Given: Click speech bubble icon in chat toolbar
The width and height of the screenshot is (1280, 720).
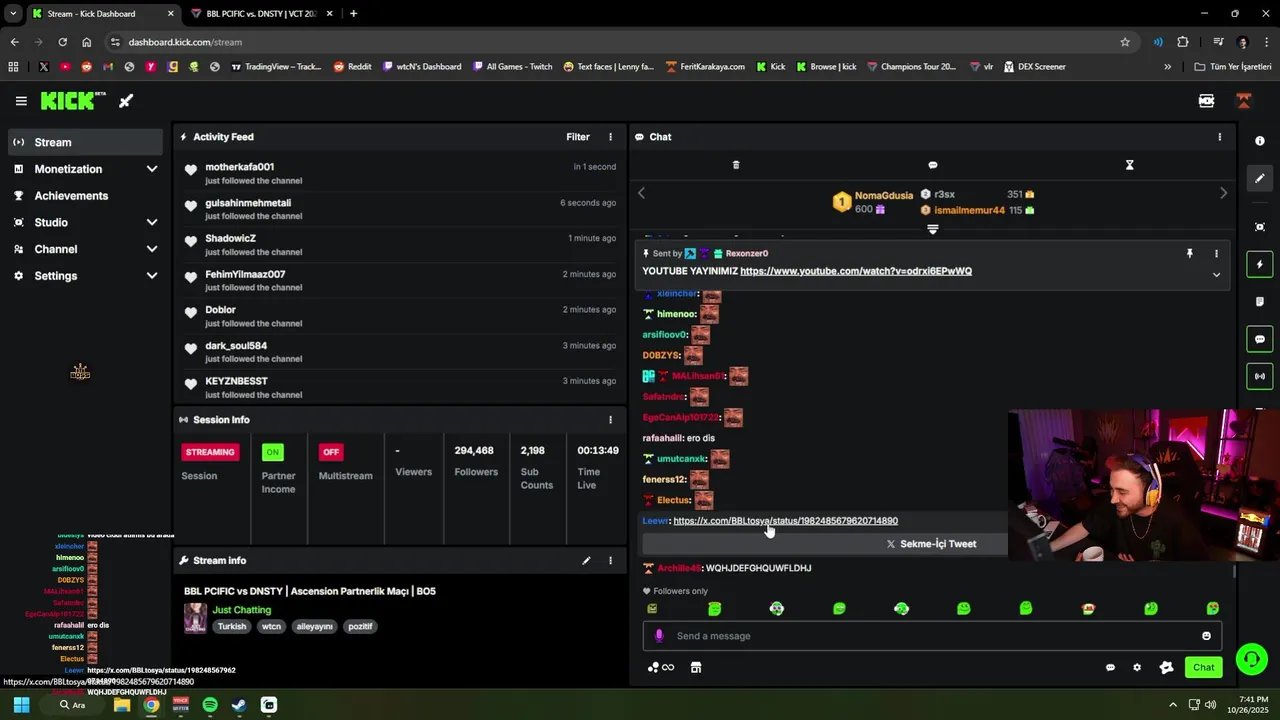Looking at the screenshot, I should pos(933,165).
